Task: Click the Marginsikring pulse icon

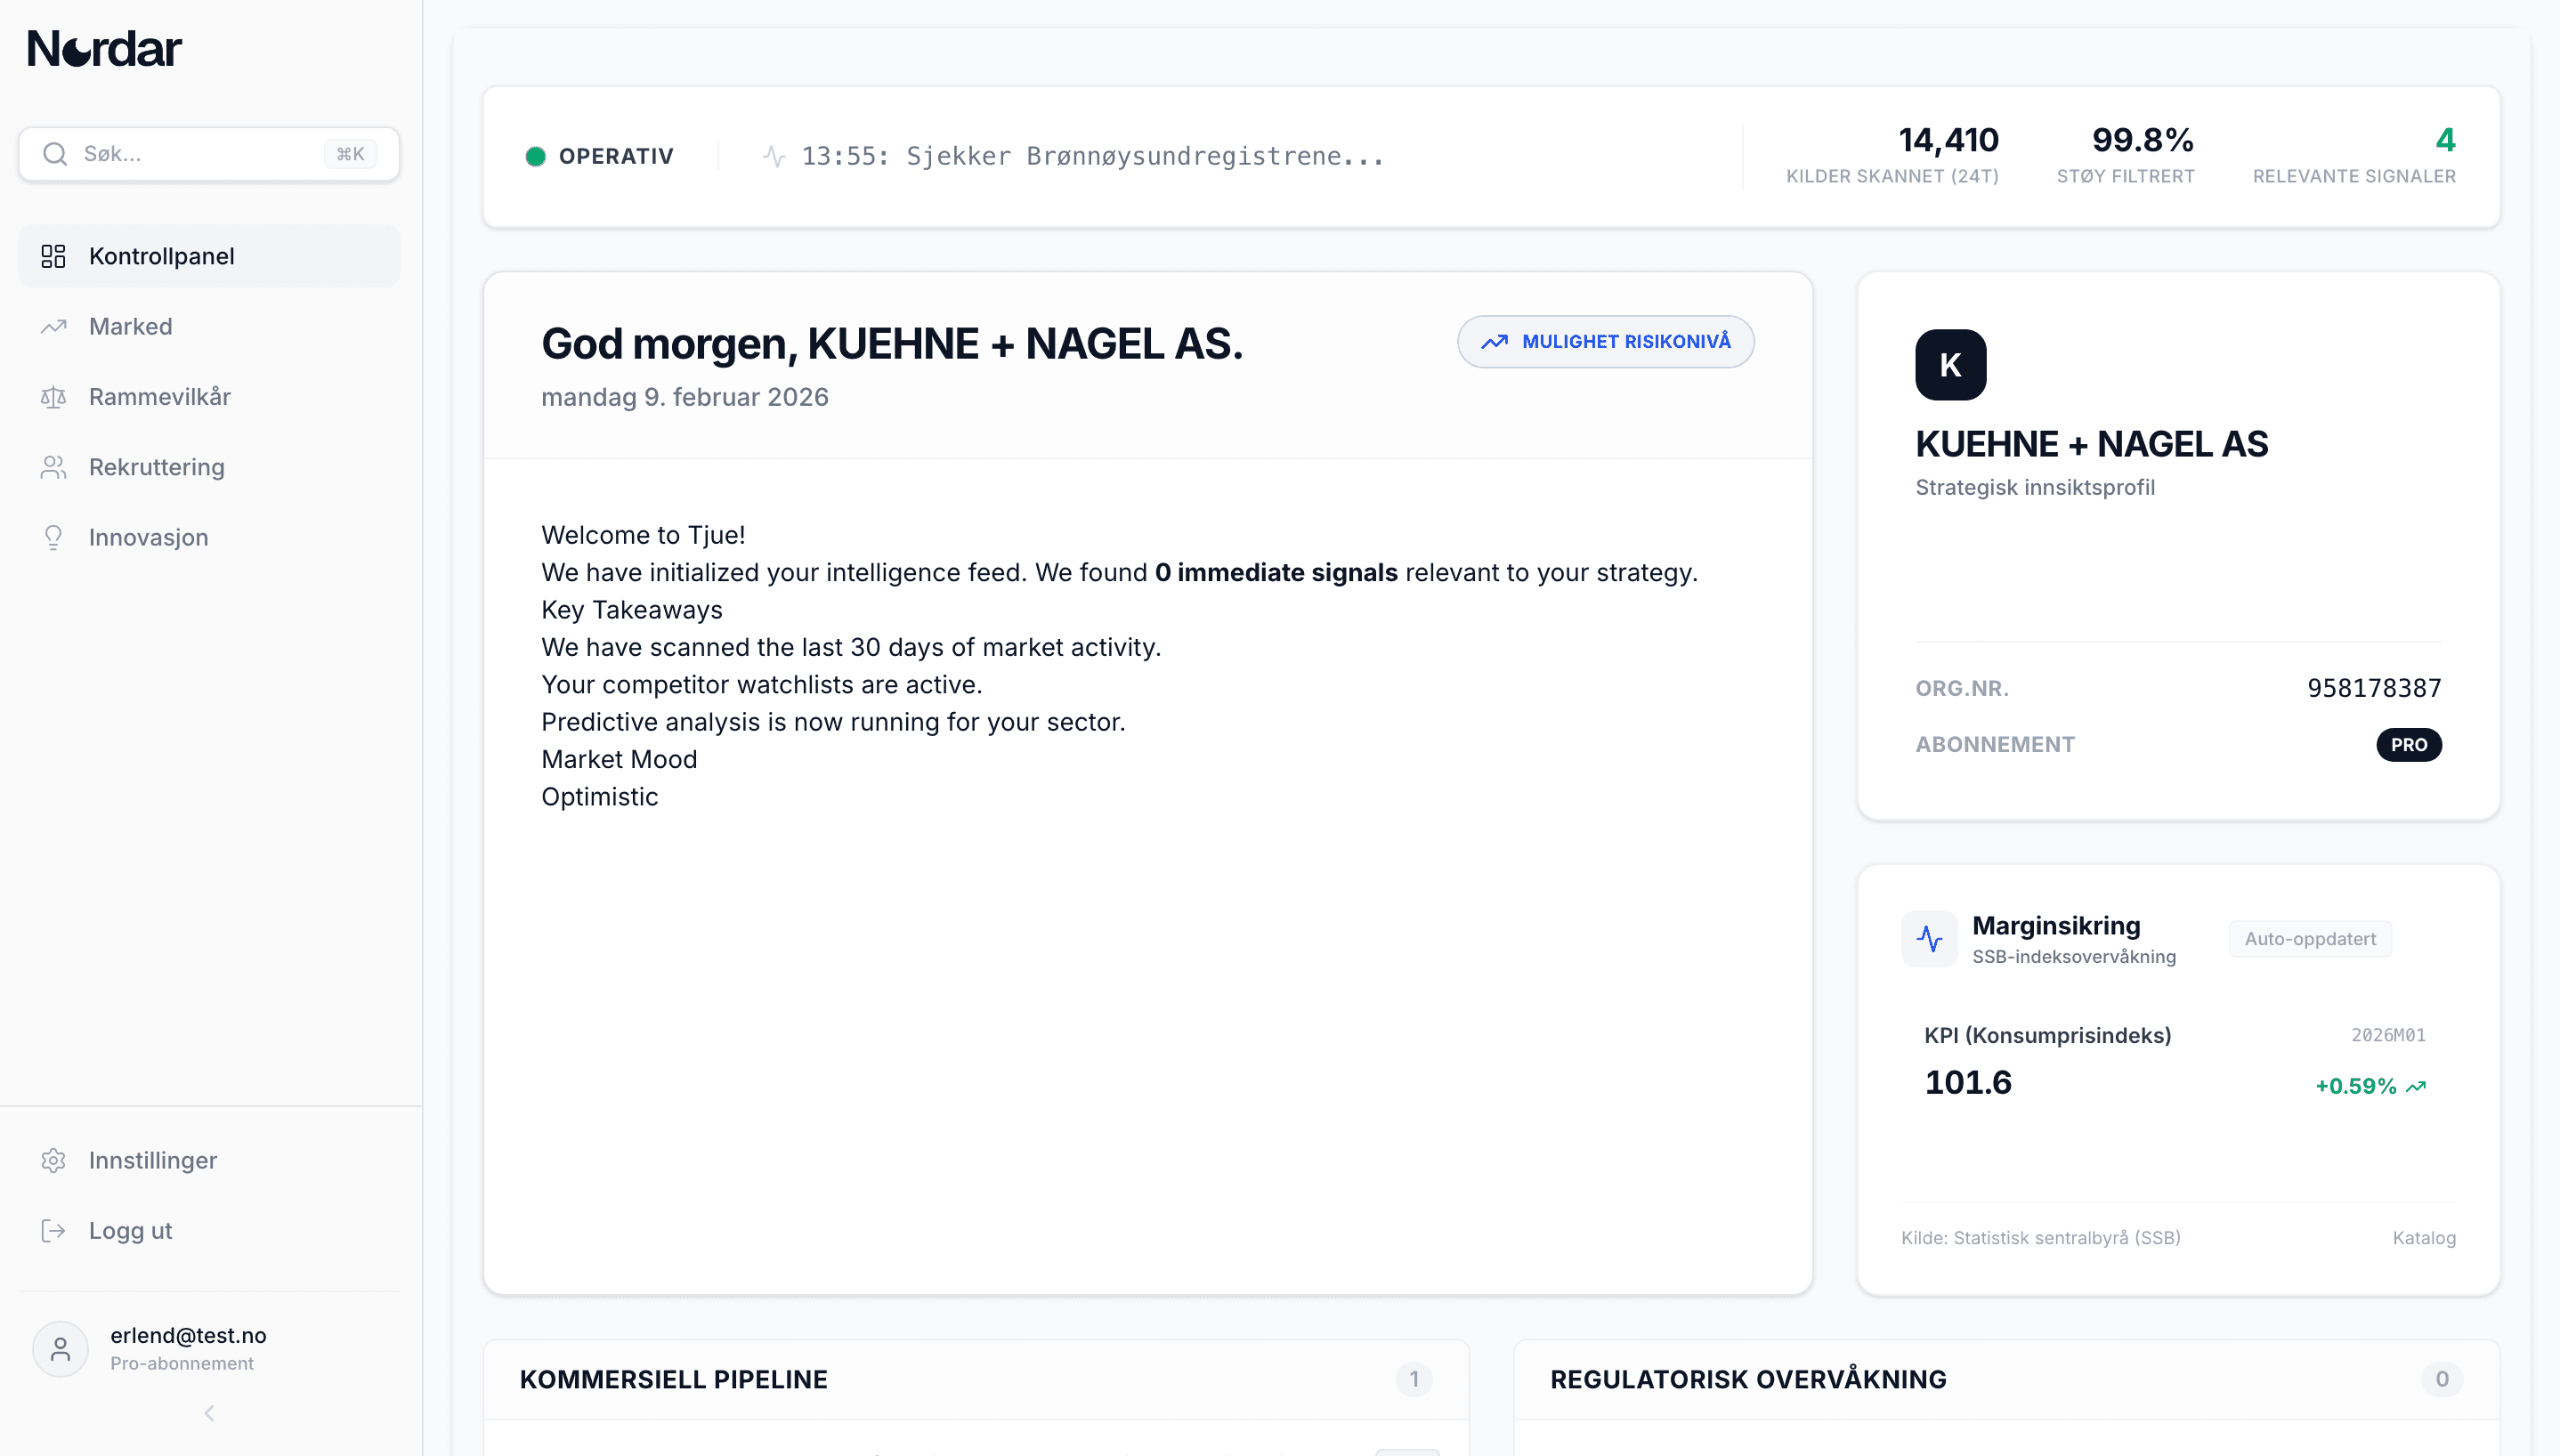Action: point(1930,938)
